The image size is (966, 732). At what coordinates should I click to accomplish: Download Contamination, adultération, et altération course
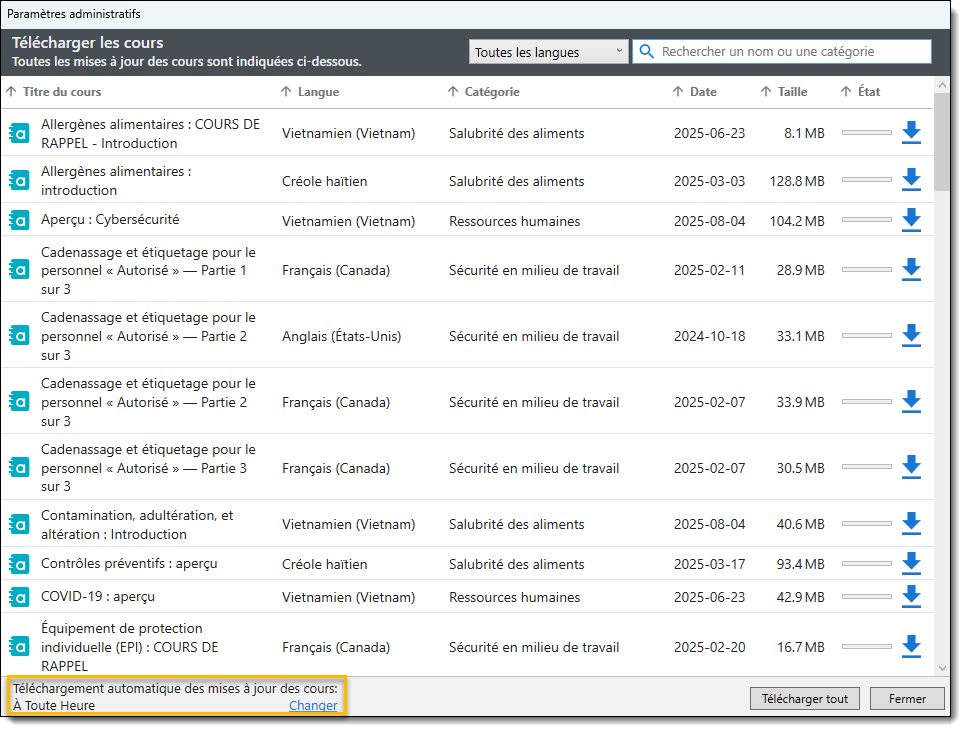click(911, 524)
